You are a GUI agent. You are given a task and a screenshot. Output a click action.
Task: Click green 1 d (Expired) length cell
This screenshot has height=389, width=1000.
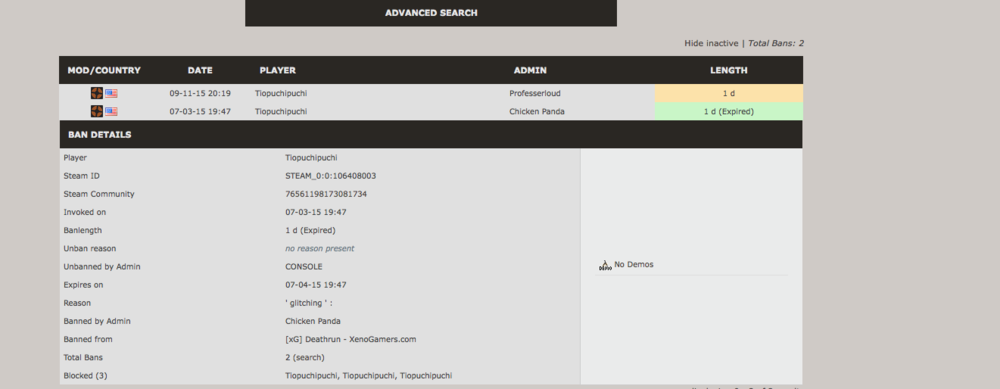point(729,112)
